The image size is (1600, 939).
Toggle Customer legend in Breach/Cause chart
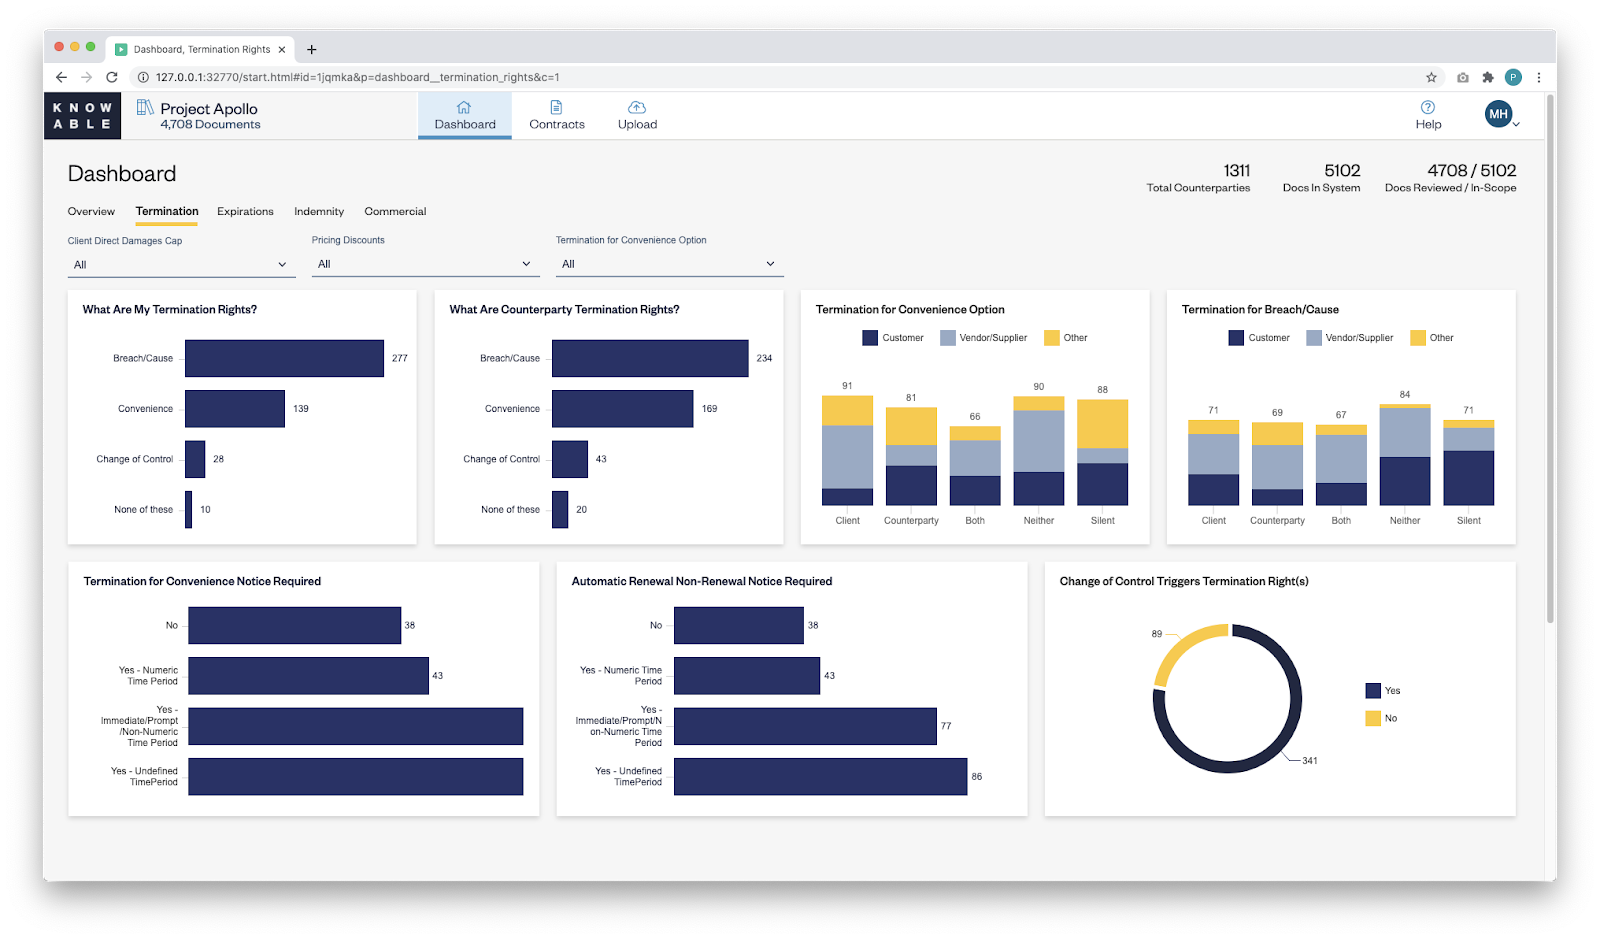(1259, 338)
